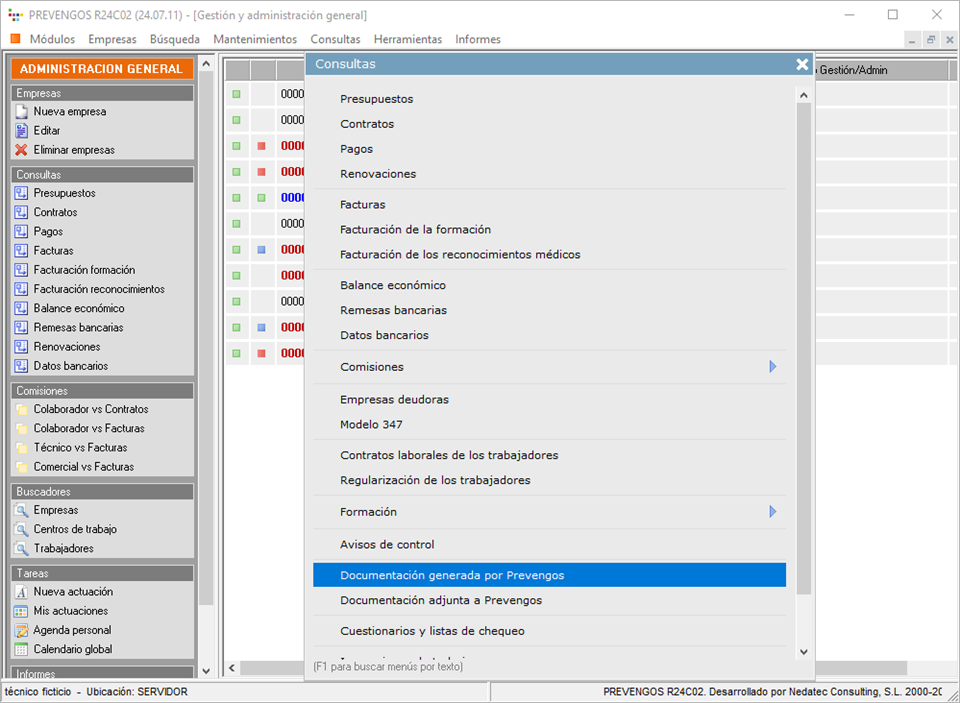Open the Herramientas menu
This screenshot has height=703, width=960.
407,39
